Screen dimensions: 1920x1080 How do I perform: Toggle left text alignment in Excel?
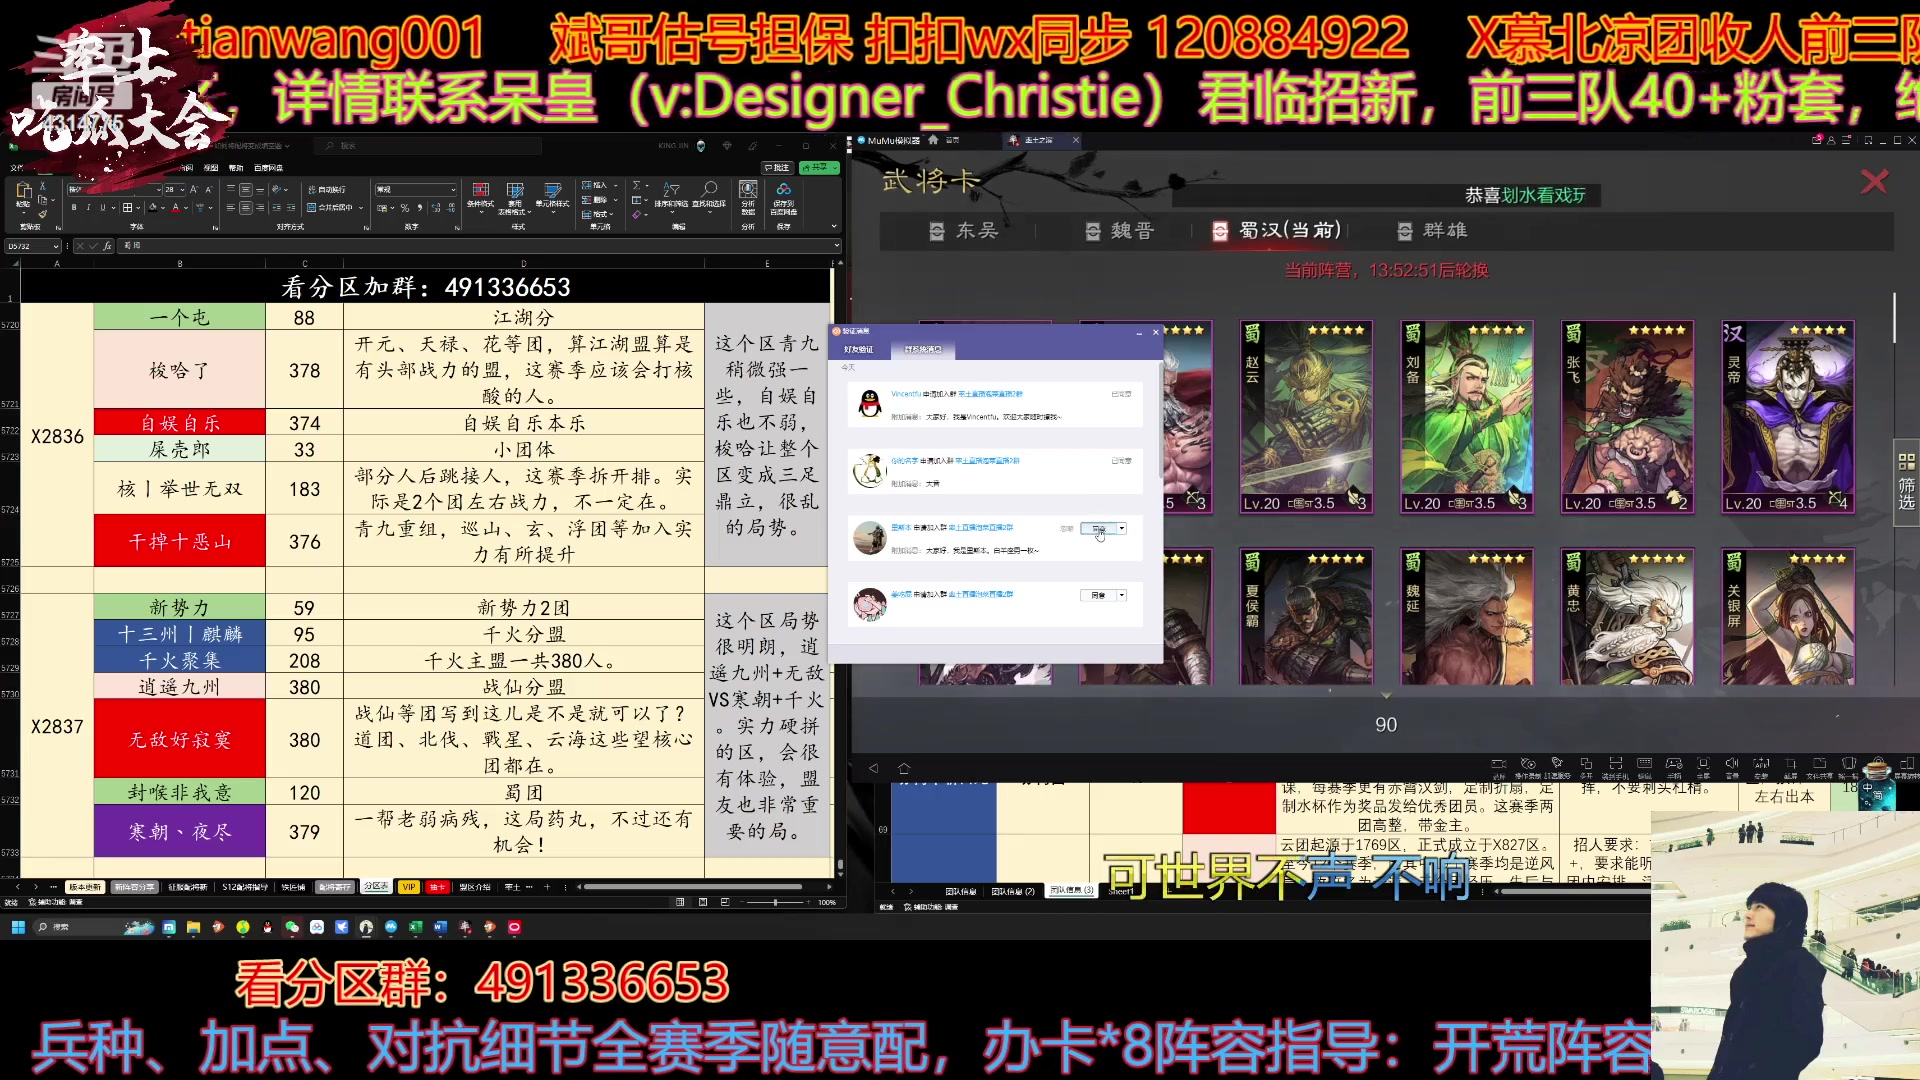[x=231, y=207]
